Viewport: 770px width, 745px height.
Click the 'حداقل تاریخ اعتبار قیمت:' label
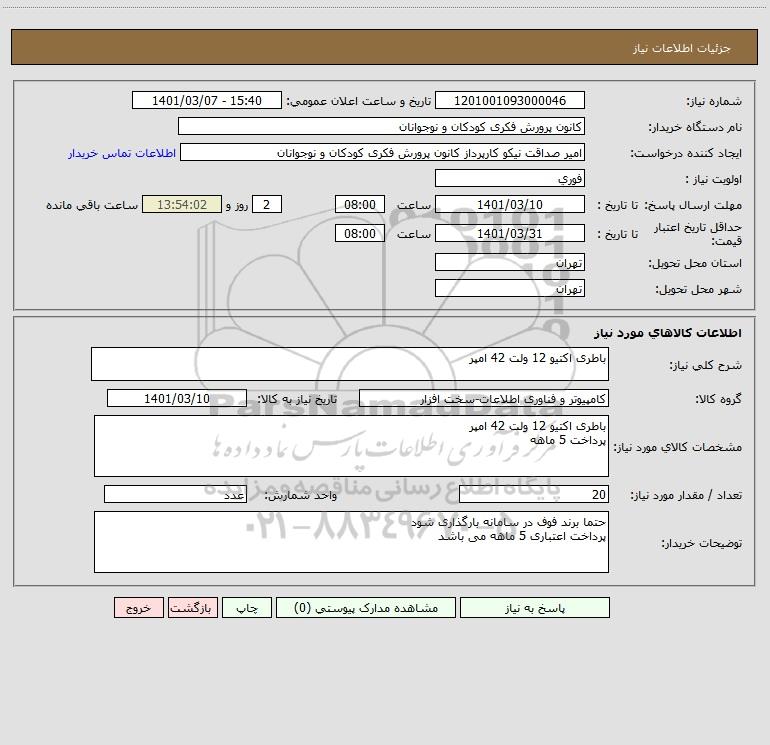click(x=698, y=234)
